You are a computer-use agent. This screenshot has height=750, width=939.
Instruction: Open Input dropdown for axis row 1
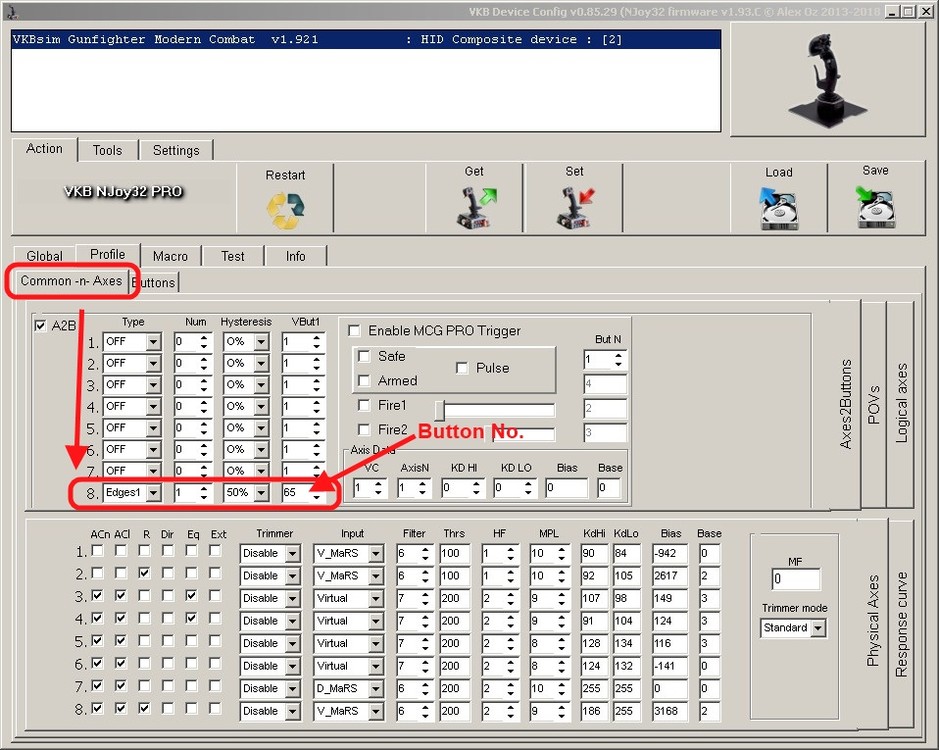tap(375, 554)
